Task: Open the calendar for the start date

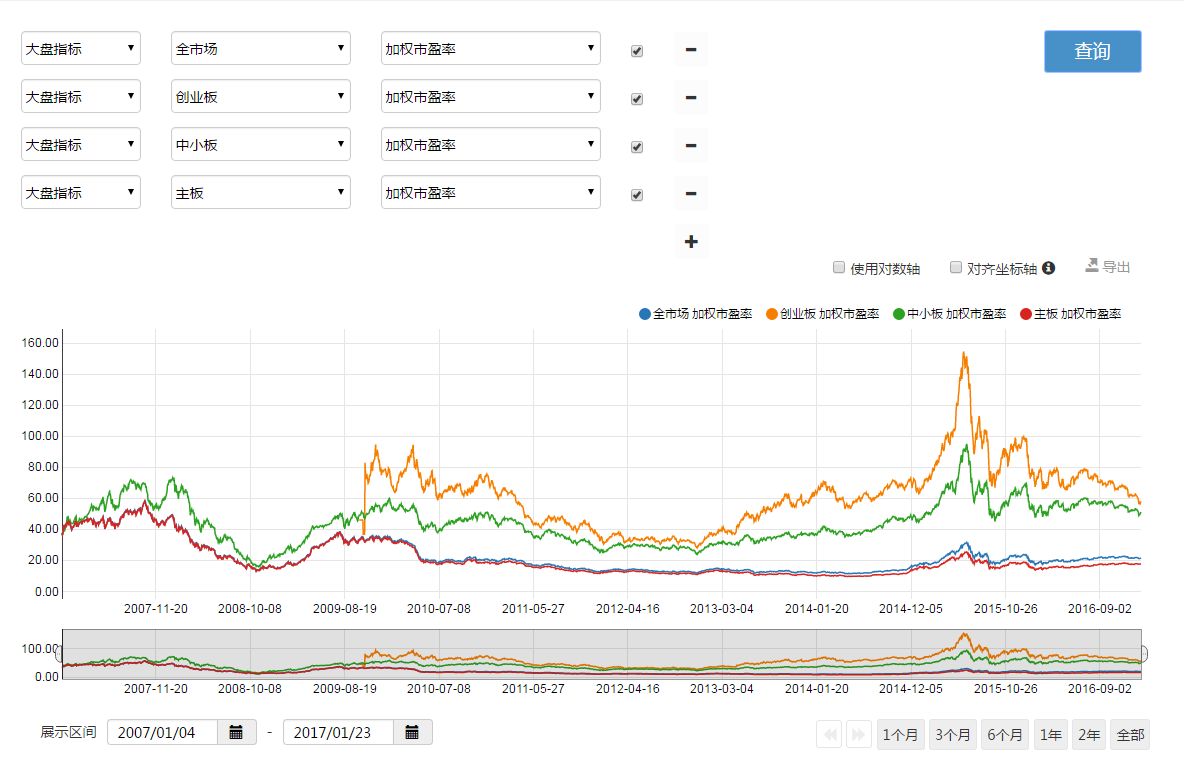Action: point(236,731)
